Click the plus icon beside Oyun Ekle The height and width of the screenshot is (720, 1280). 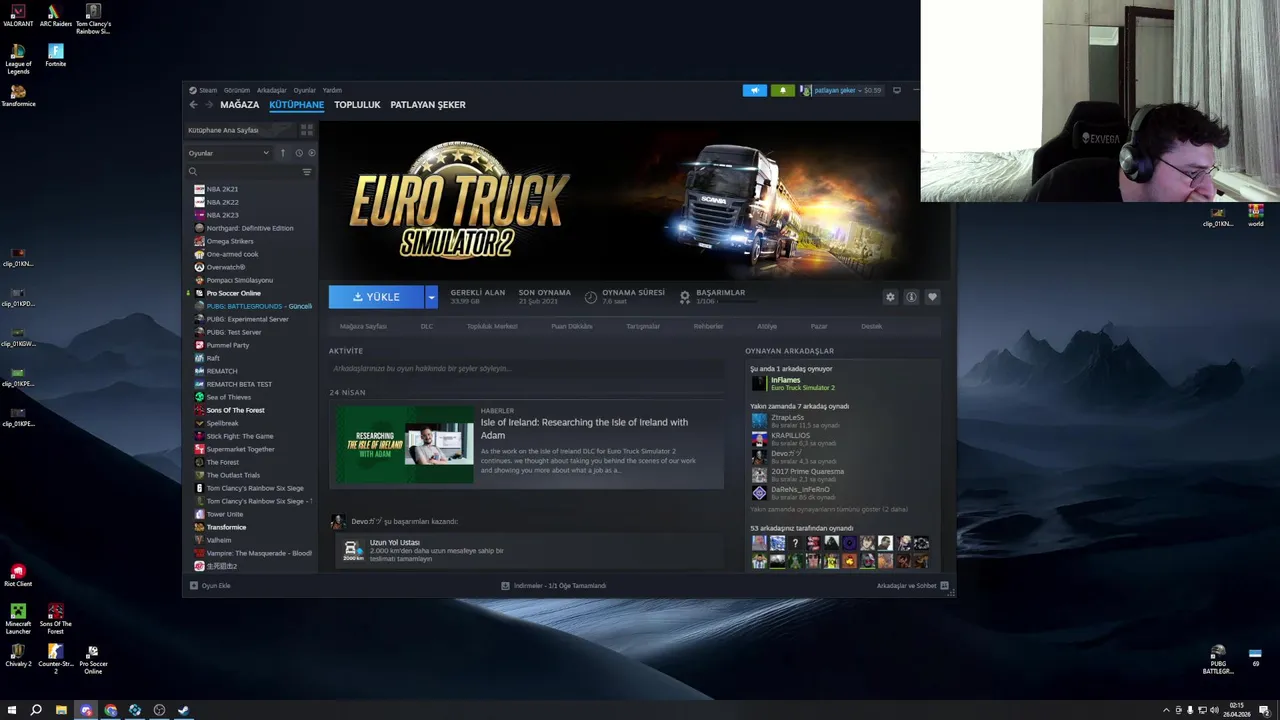[x=193, y=586]
